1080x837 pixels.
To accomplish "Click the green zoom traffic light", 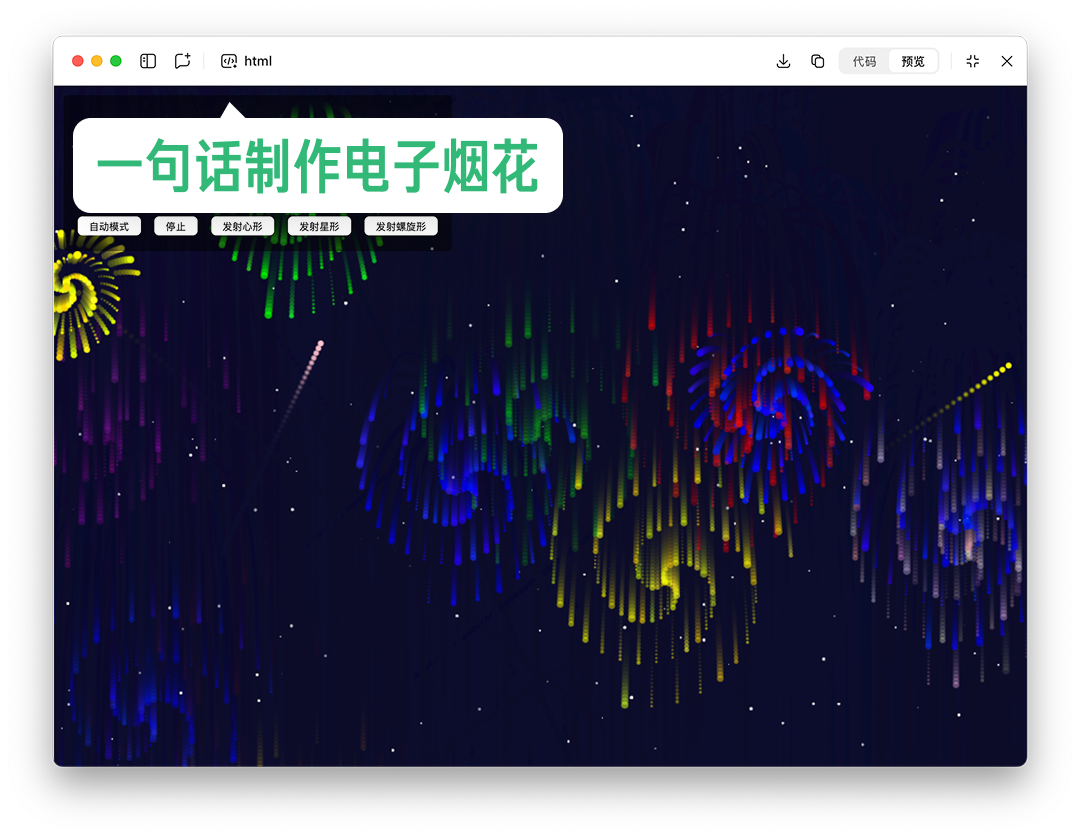I will [x=115, y=61].
